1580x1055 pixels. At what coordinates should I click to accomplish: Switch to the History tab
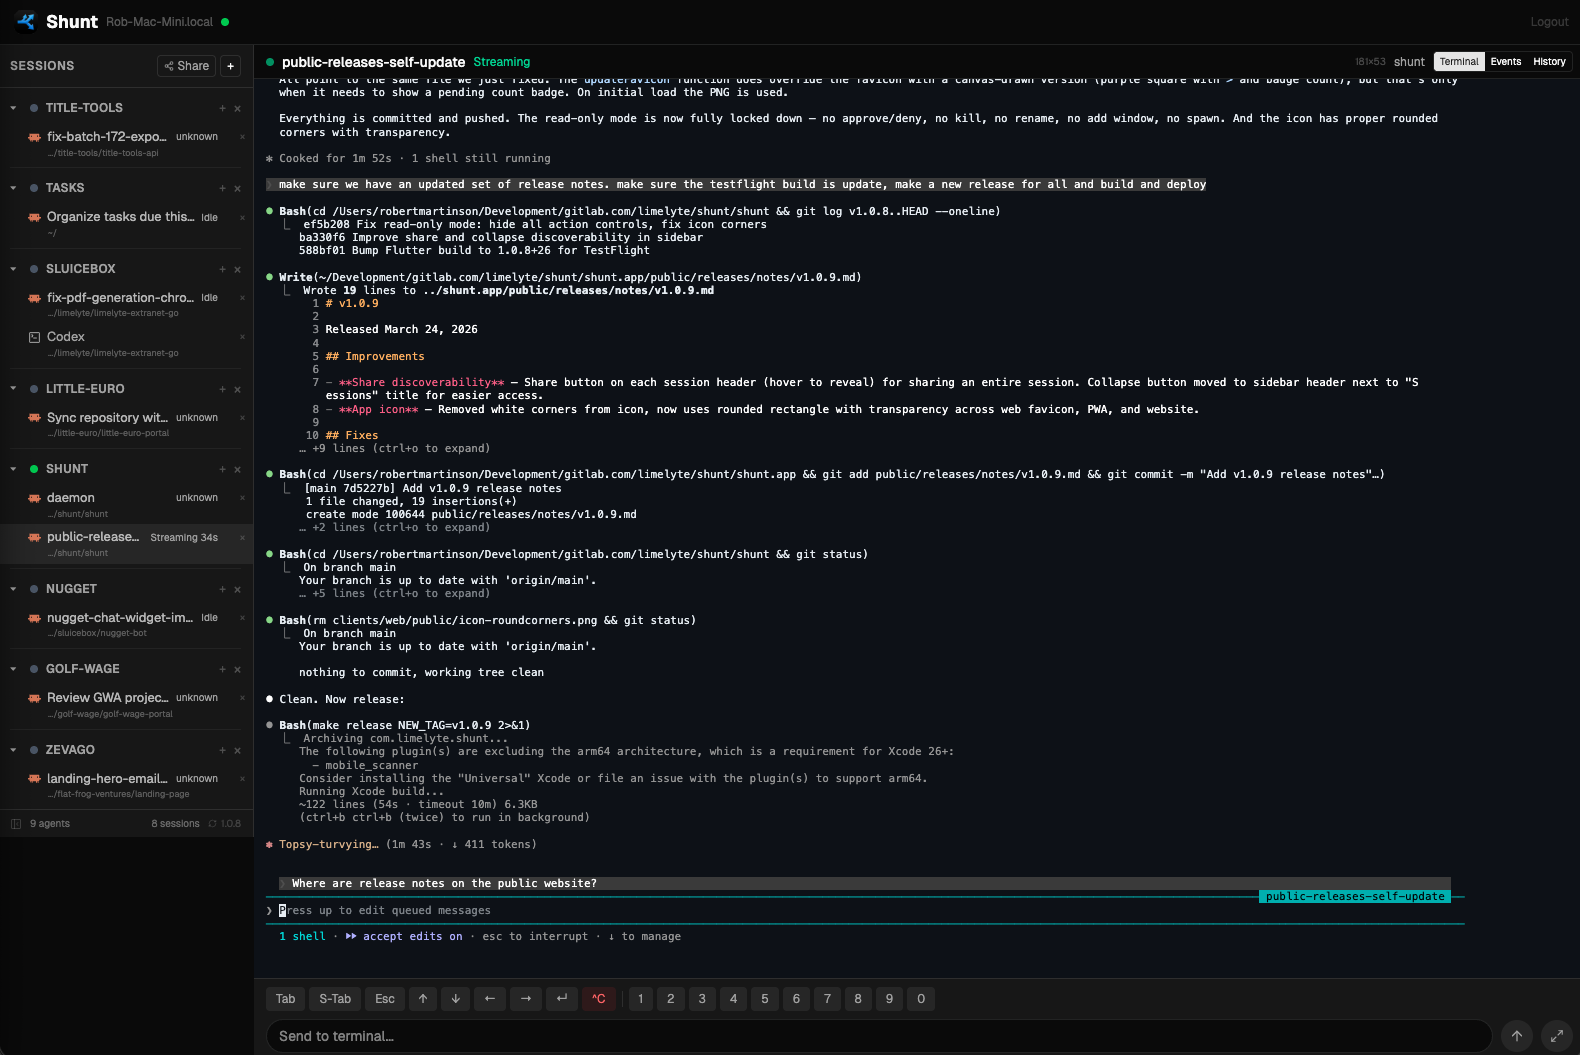[x=1549, y=62]
